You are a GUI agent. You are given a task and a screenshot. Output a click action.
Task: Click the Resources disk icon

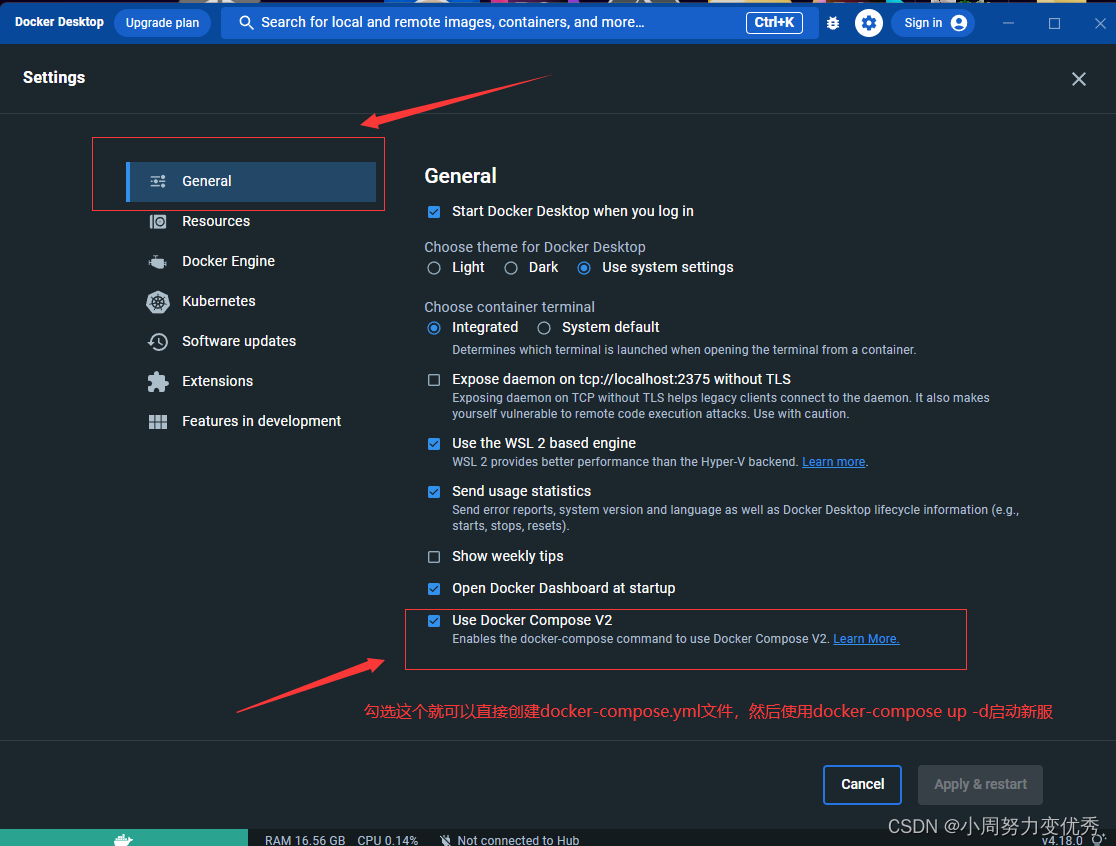point(158,221)
